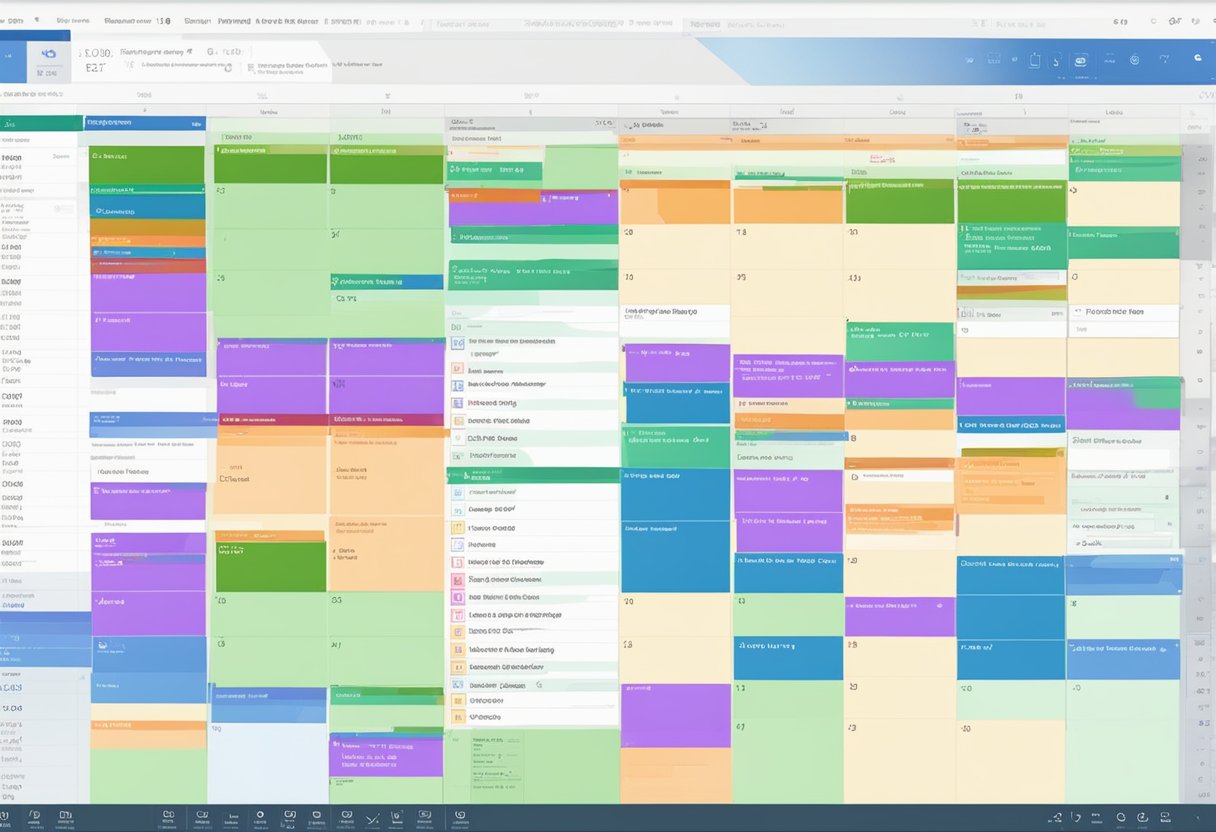The width and height of the screenshot is (1216, 832).
Task: Toggle the round white checkbox in the center list
Action: click(x=457, y=437)
